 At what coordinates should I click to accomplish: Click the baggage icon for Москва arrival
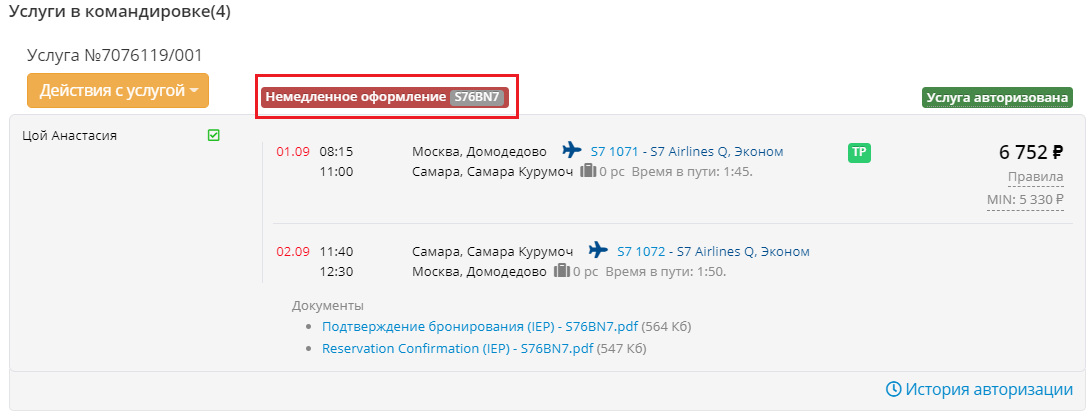coord(562,271)
